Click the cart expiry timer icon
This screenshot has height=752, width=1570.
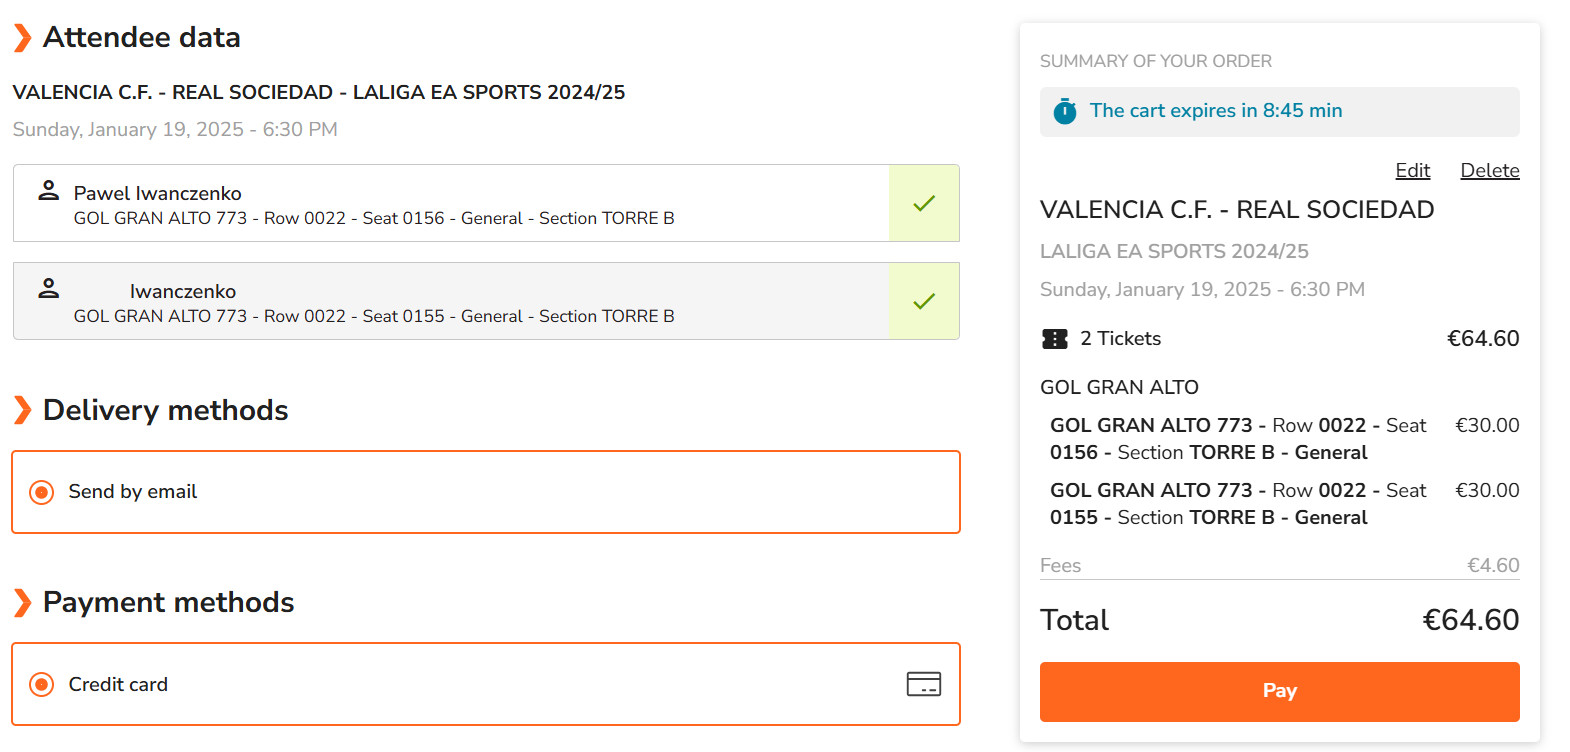pos(1065,111)
